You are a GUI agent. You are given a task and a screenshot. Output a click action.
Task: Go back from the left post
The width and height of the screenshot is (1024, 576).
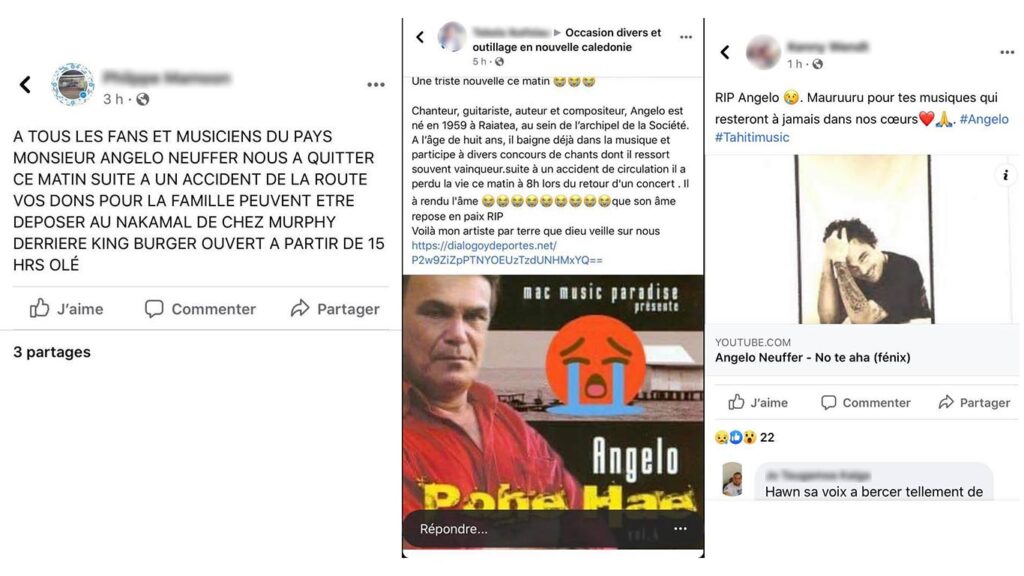pos(25,84)
